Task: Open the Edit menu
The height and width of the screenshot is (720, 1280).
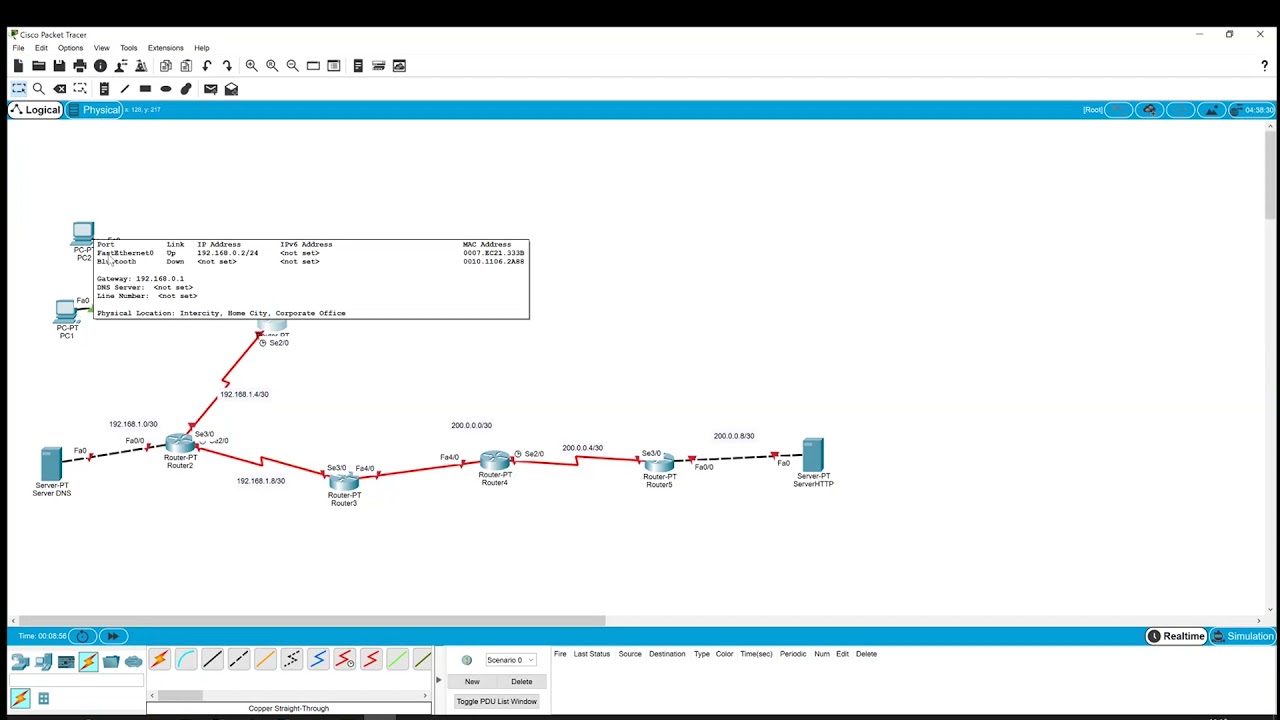Action: coord(41,48)
